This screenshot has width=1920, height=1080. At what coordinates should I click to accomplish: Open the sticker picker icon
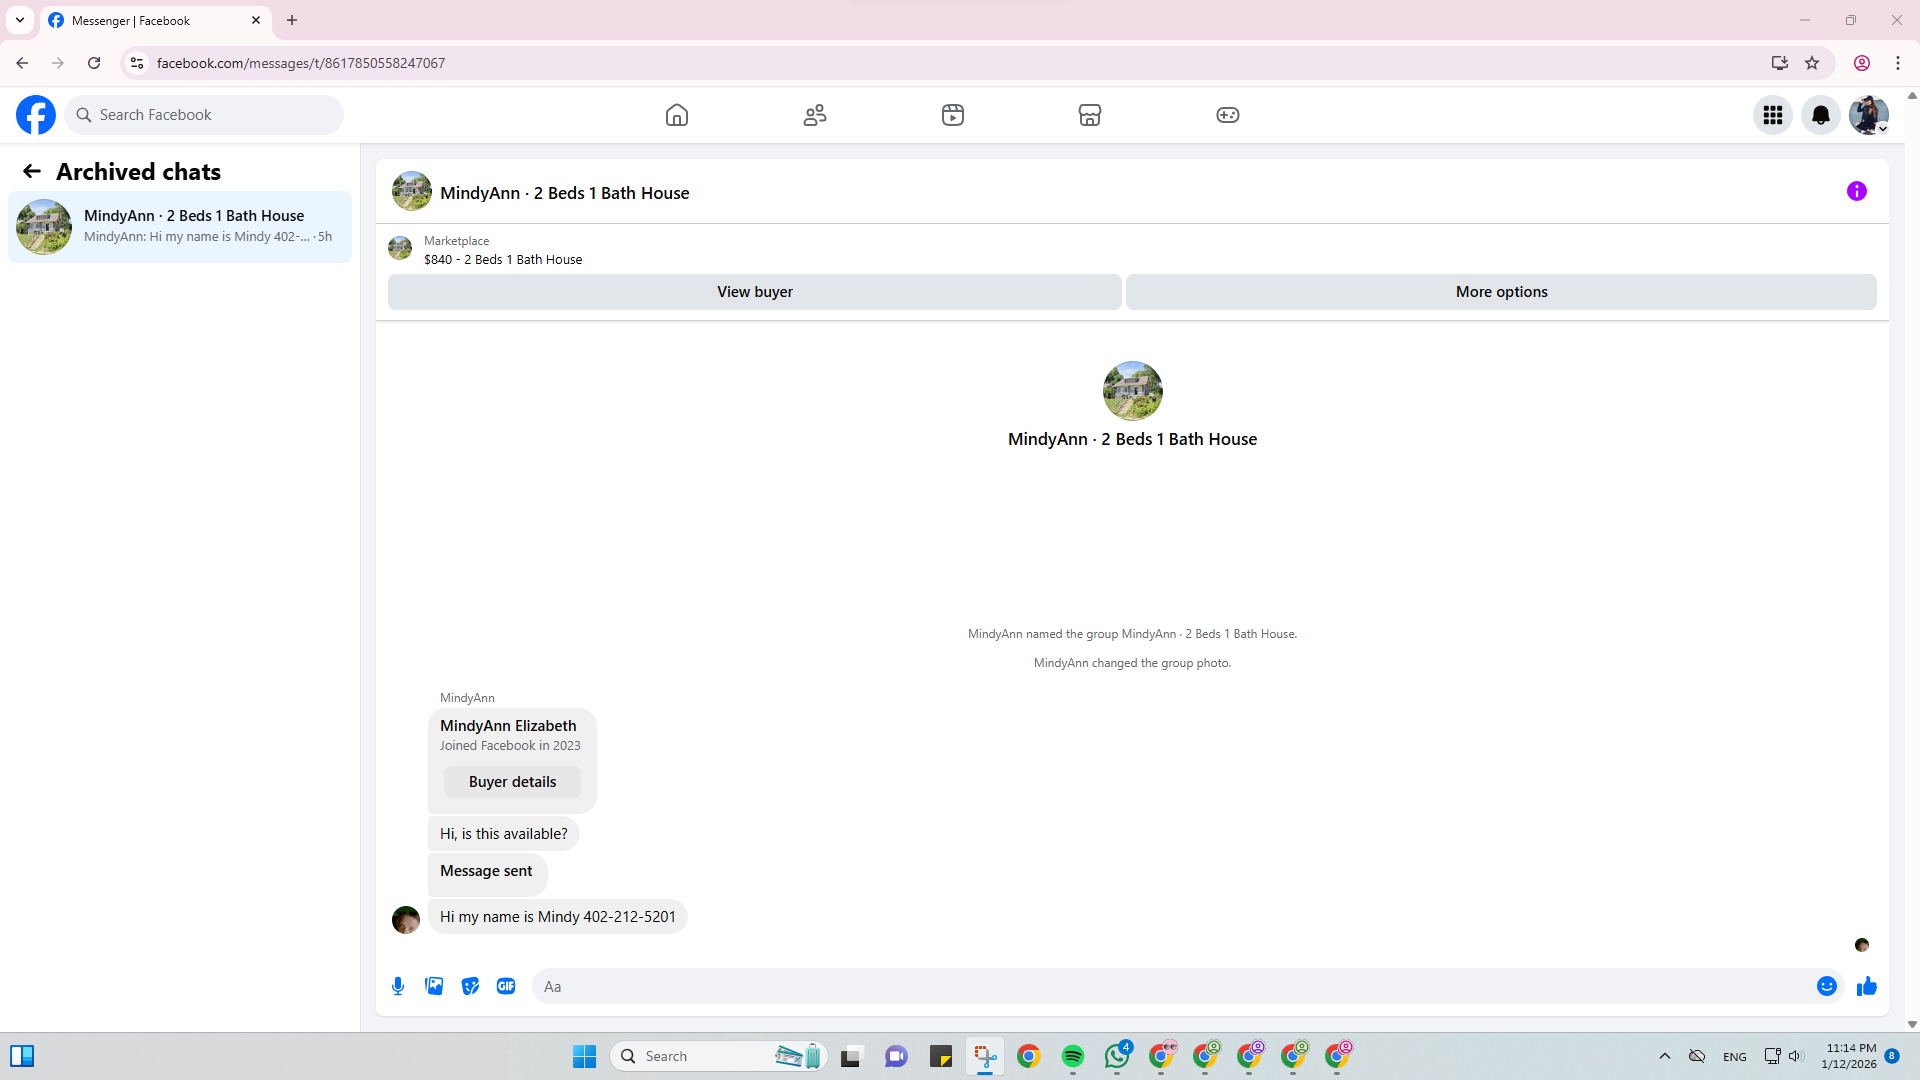pos(470,986)
